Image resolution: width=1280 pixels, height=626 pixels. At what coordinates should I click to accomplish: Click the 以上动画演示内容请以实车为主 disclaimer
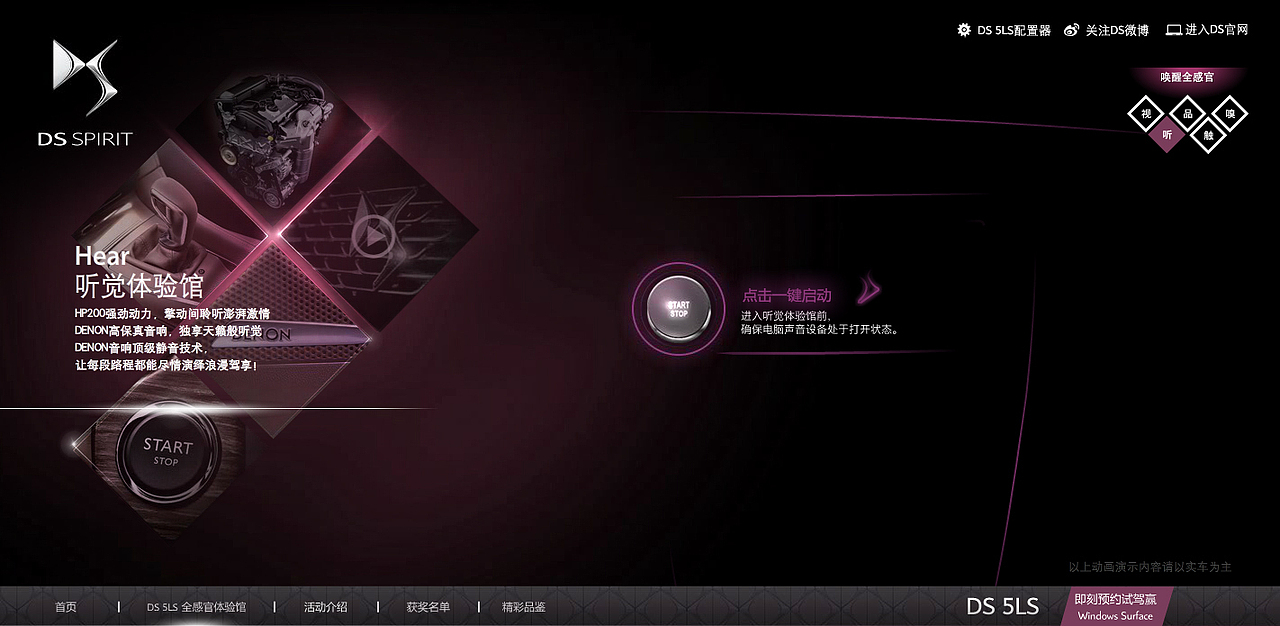1150,567
